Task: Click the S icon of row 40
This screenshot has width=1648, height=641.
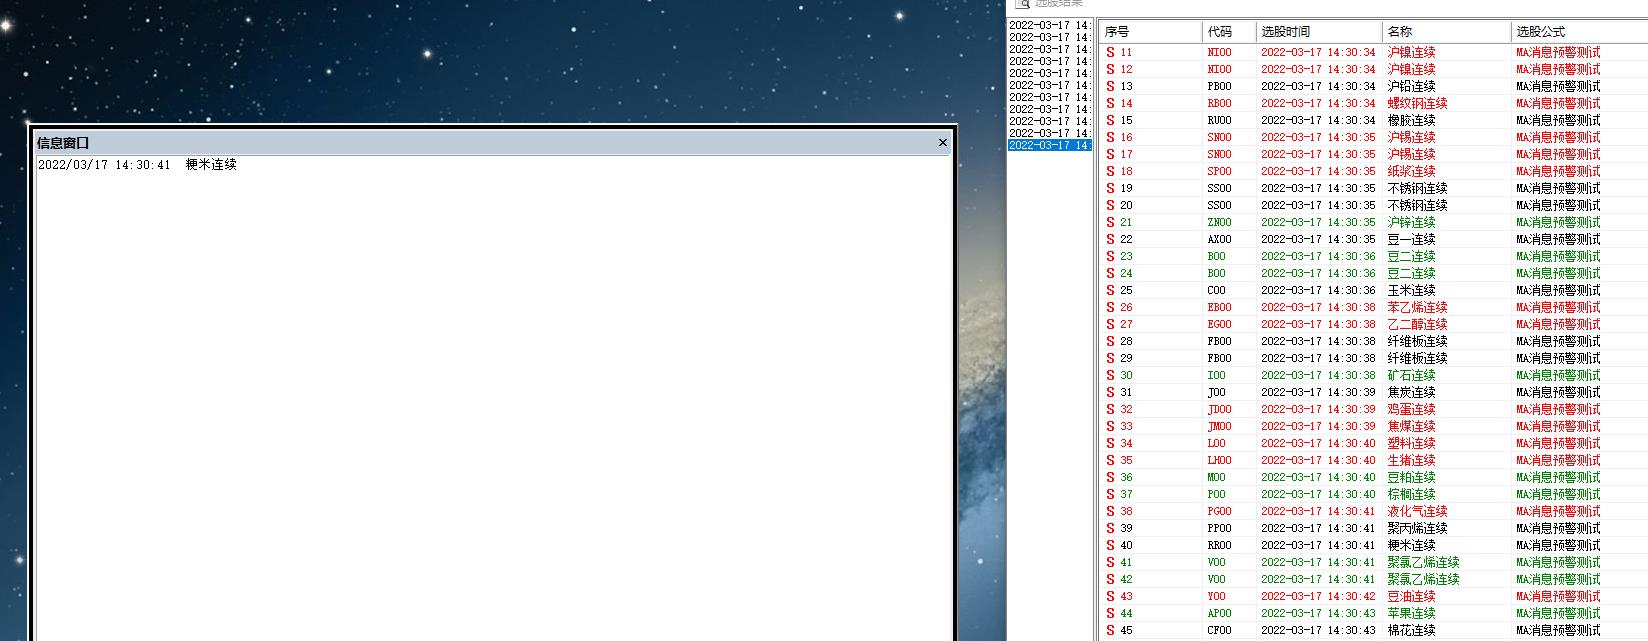Action: click(1110, 545)
